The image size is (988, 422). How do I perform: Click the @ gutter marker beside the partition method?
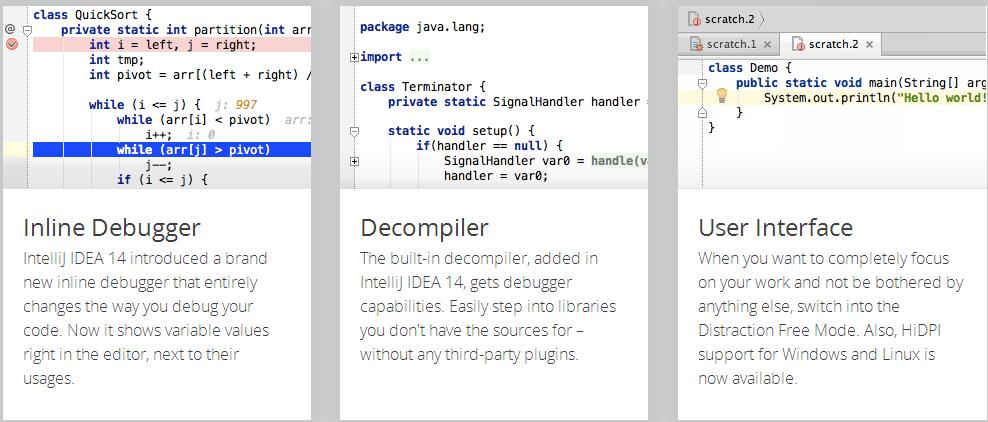click(10, 29)
